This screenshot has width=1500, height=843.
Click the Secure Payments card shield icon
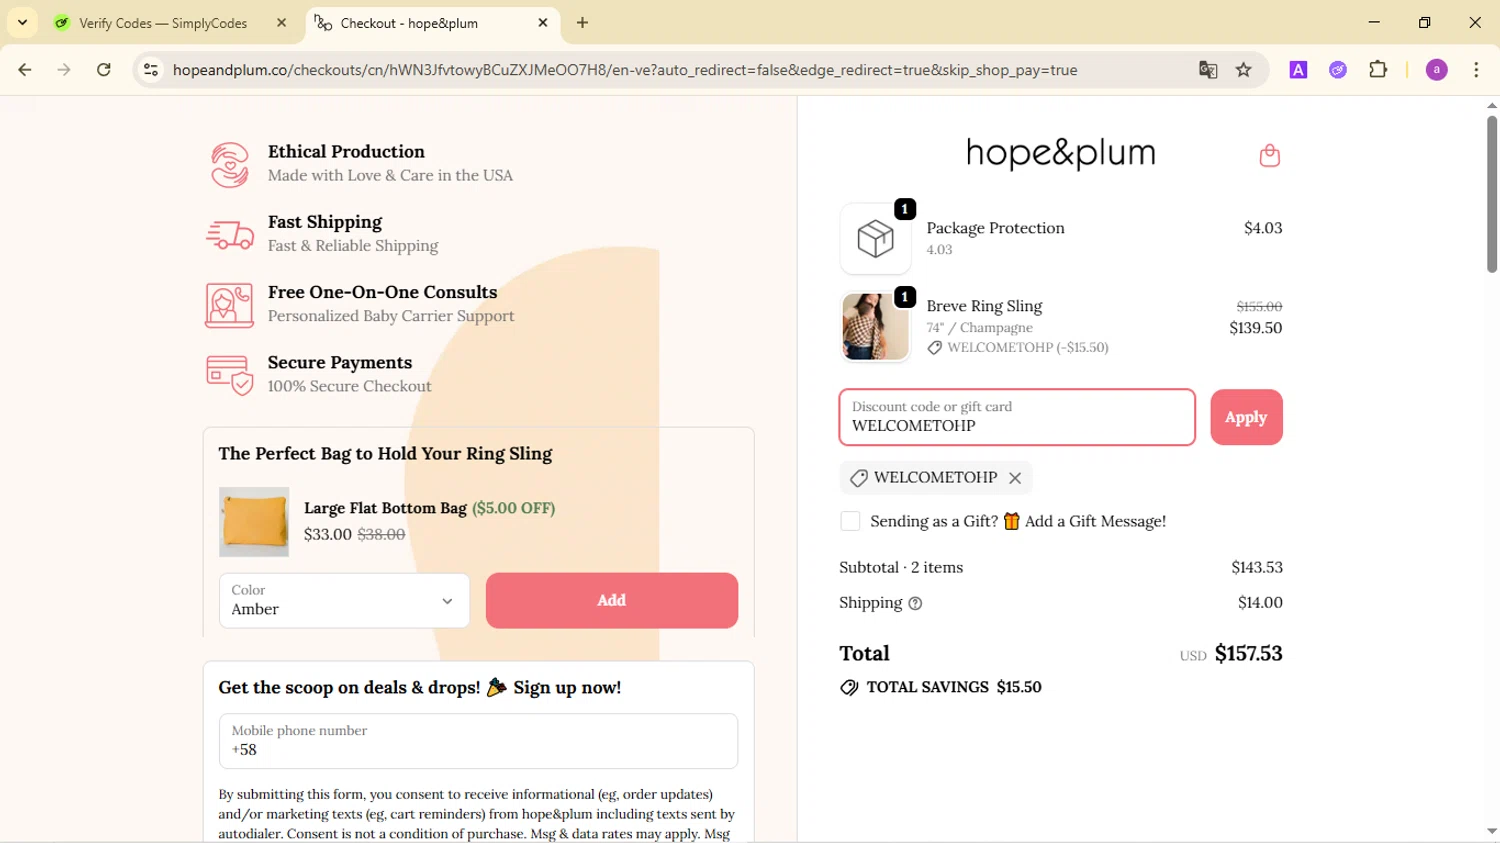(x=230, y=375)
